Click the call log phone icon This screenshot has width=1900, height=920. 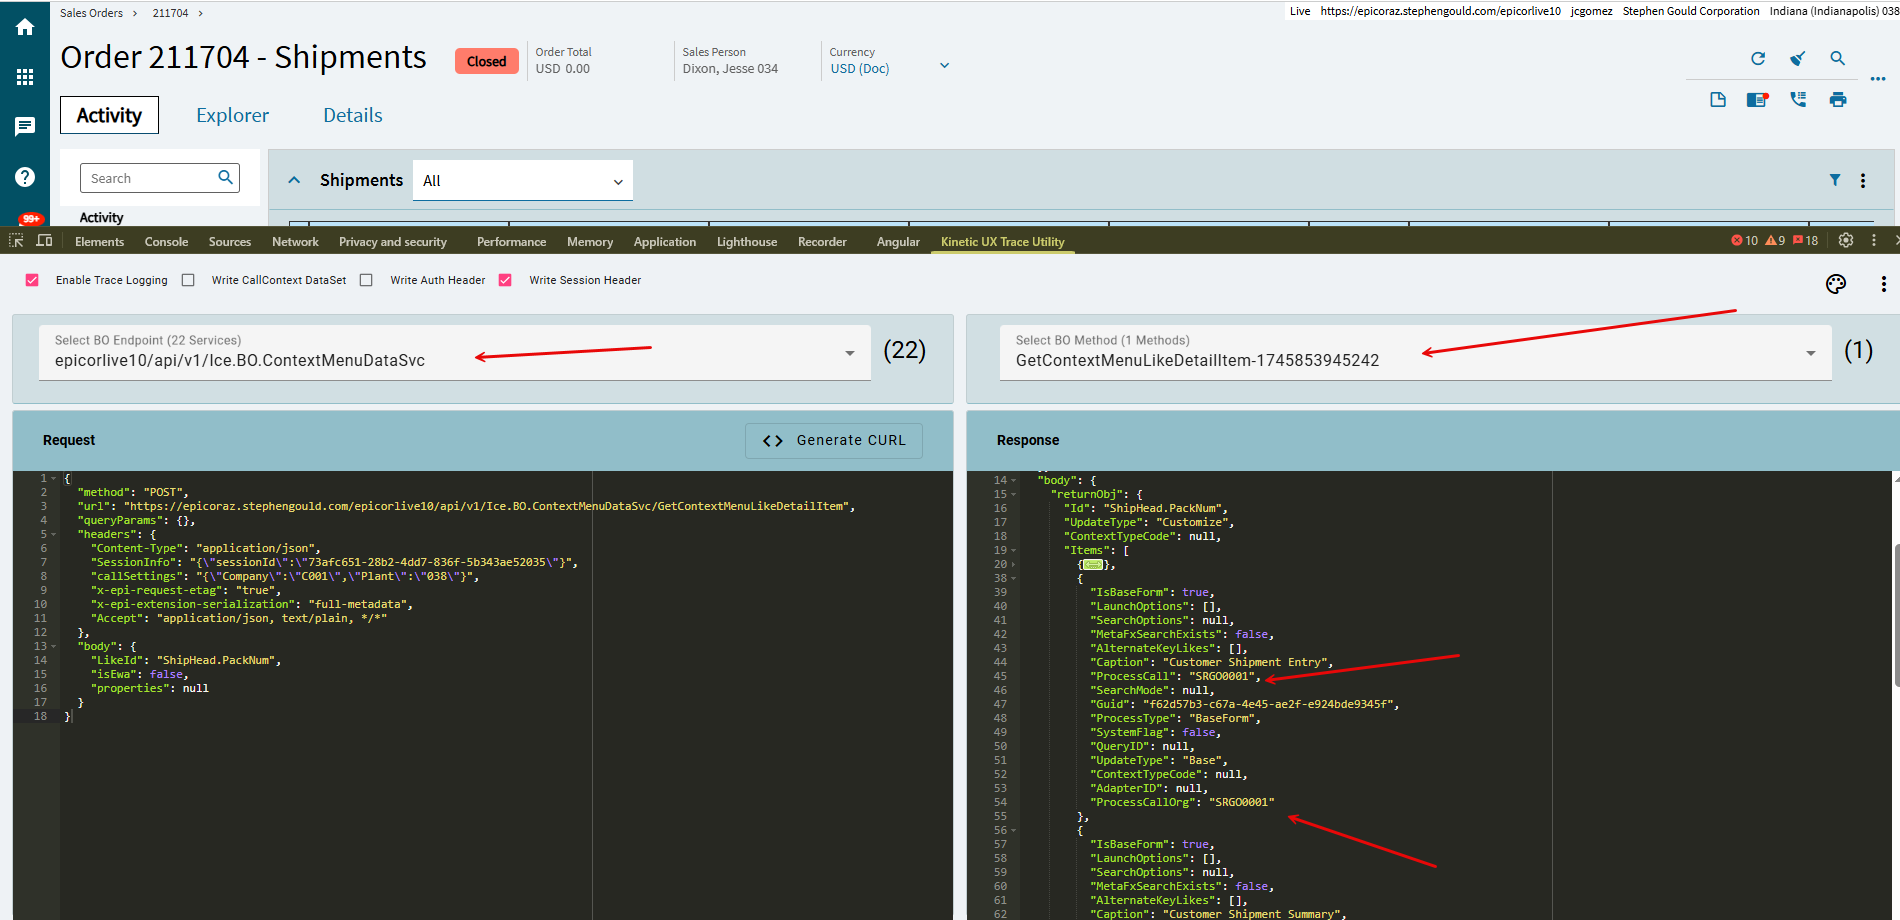[x=1798, y=99]
